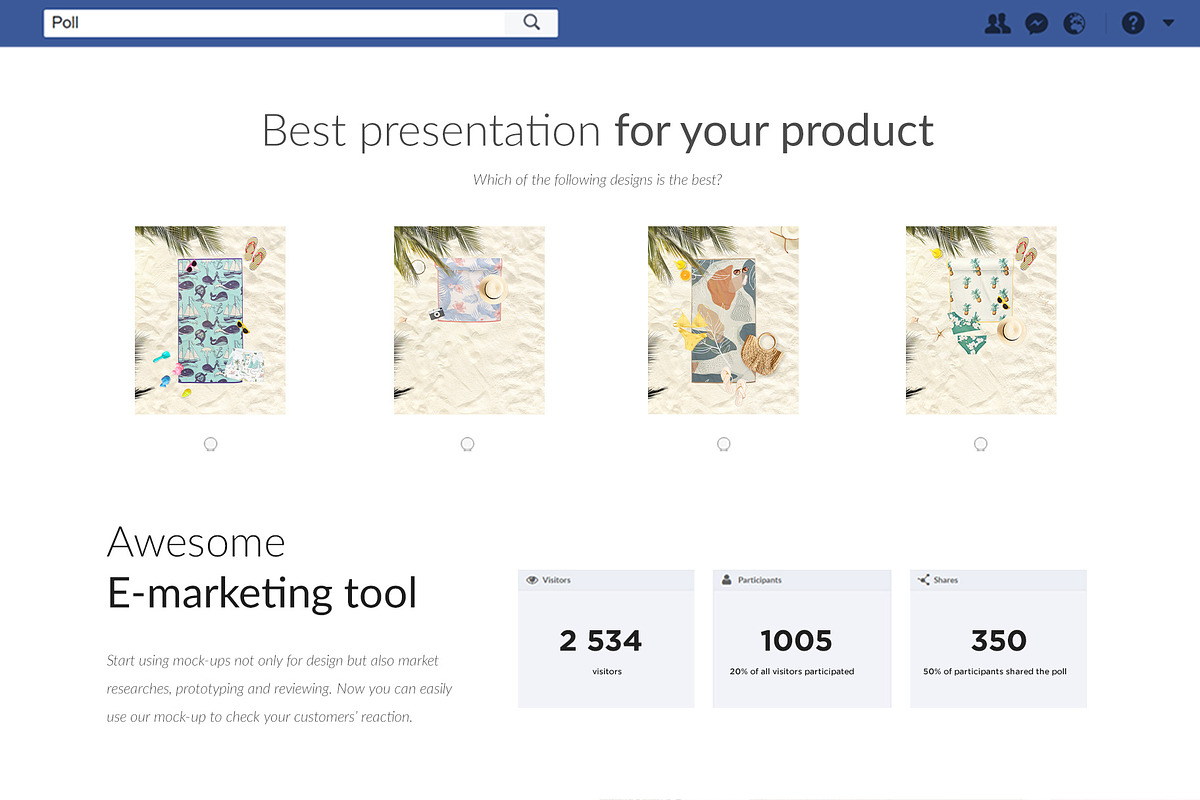Open the globe notifications icon

pos(1075,23)
